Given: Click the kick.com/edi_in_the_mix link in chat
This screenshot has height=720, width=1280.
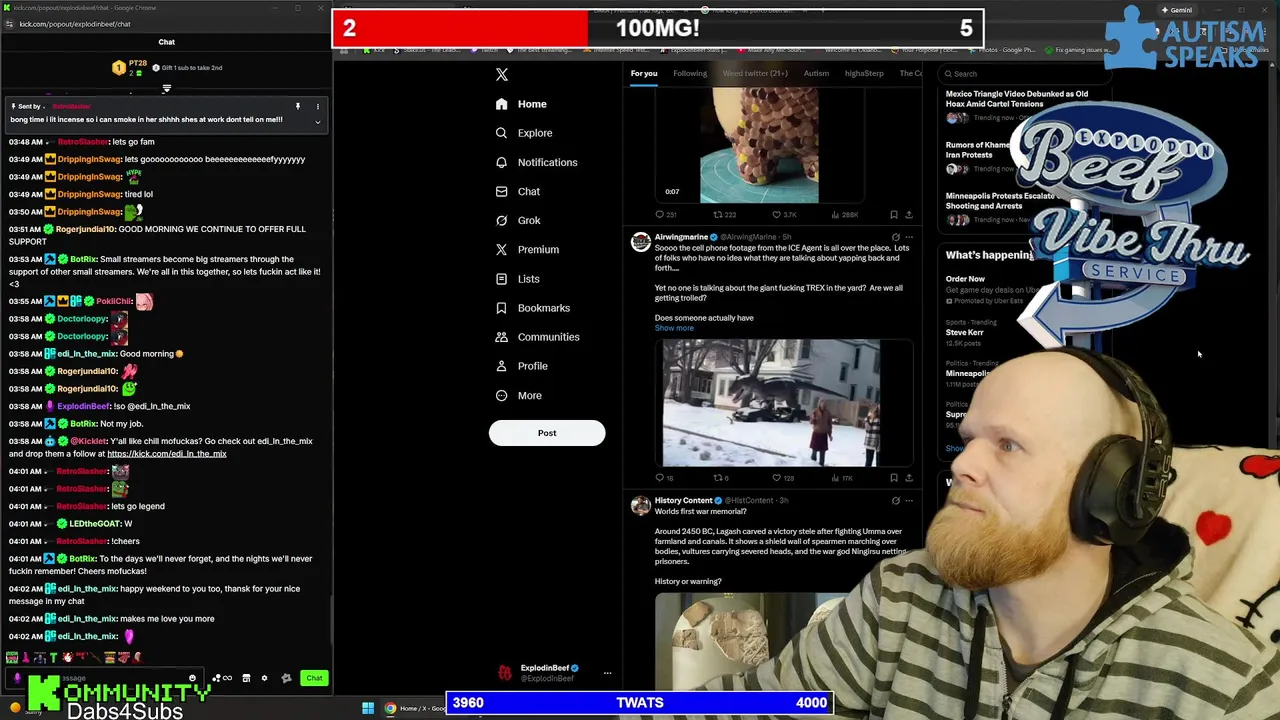Looking at the screenshot, I should point(167,454).
